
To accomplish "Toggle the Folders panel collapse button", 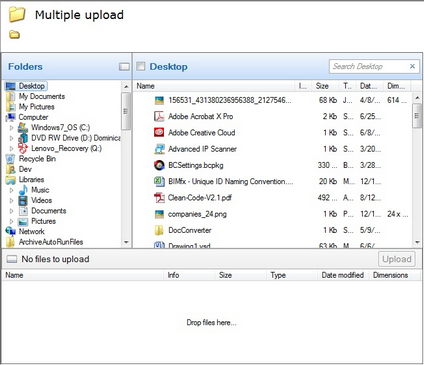I will coord(124,67).
